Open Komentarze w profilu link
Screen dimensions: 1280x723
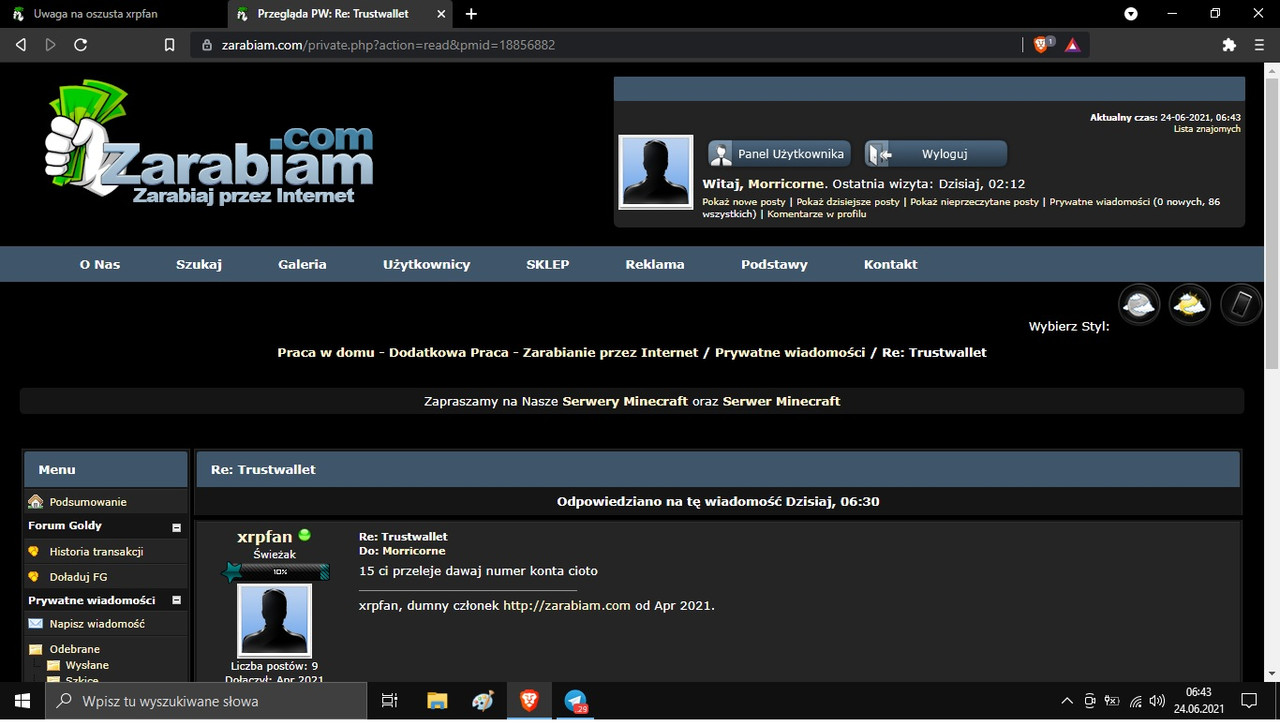point(816,214)
